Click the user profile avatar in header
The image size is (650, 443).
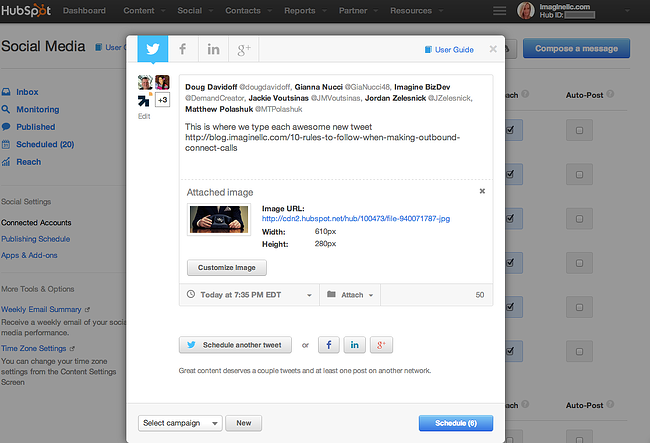tap(526, 11)
